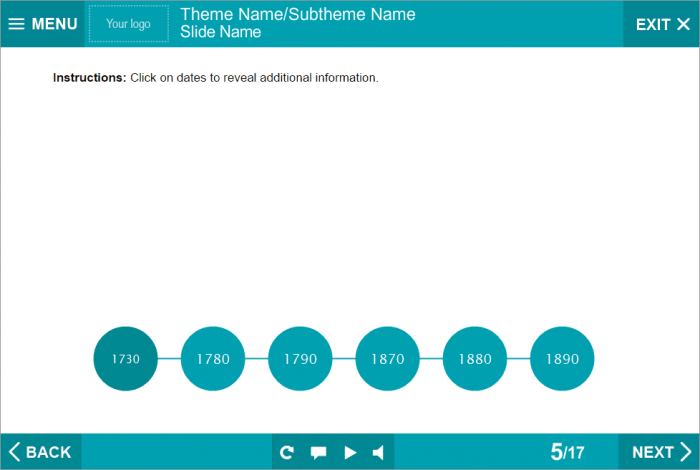Viewport: 700px width, 470px height.
Task: Reveal information for the 1780 circle
Action: coord(213,359)
